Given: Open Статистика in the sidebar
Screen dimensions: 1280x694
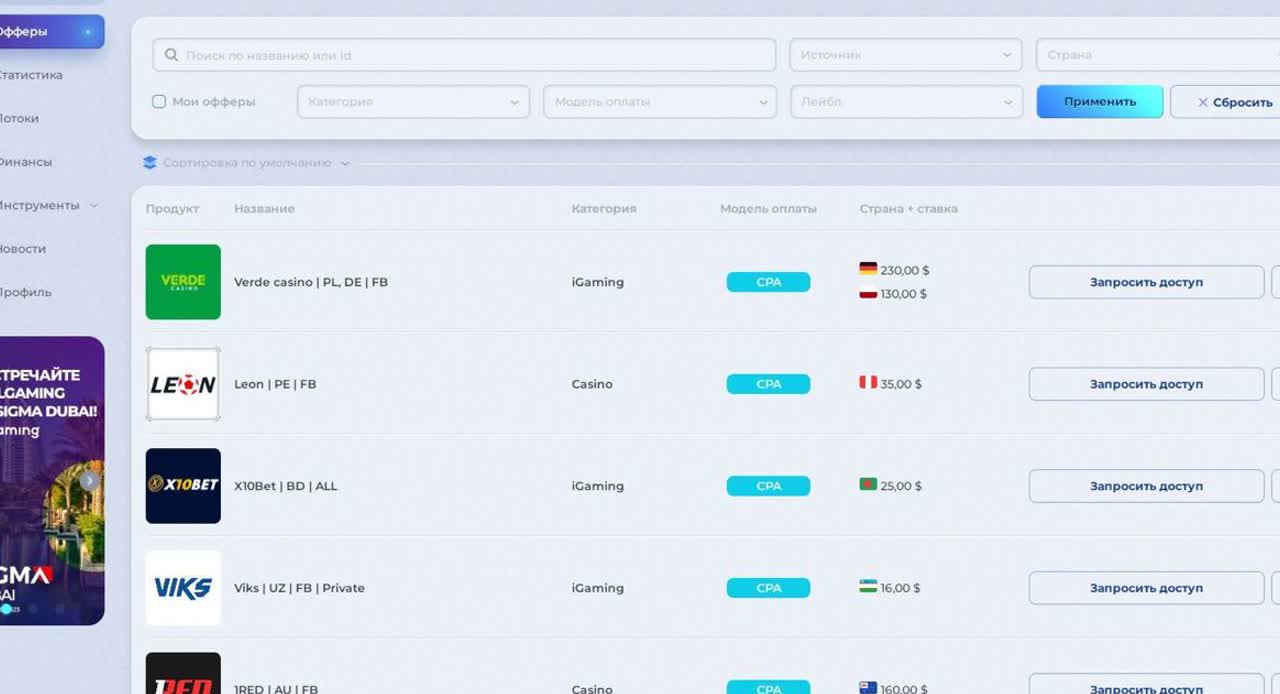Looking at the screenshot, I should point(30,75).
